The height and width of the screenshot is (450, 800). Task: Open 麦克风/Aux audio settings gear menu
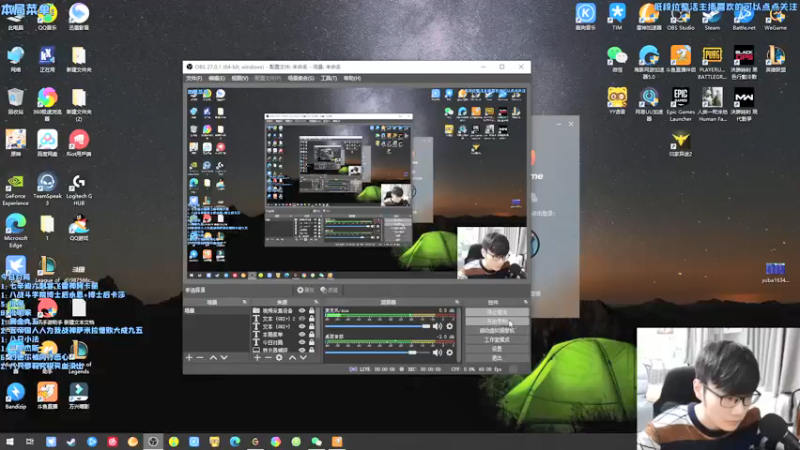449,326
